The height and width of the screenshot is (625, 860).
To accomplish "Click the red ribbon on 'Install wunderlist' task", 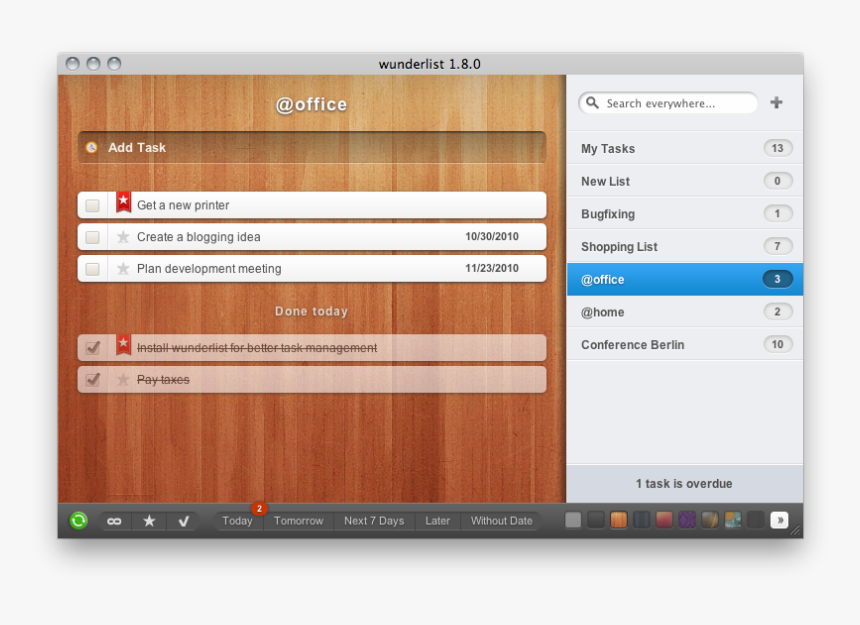I will pos(123,345).
